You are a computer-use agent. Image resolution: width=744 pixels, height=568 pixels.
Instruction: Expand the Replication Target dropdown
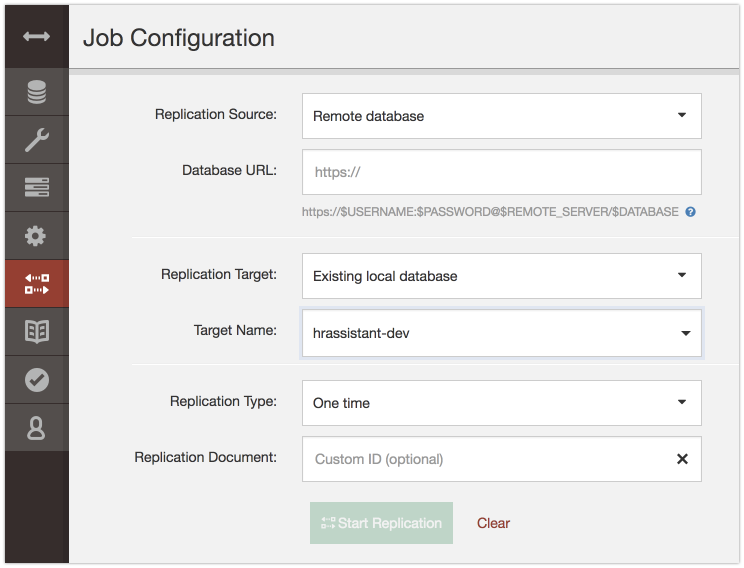pyautogui.click(x=502, y=276)
